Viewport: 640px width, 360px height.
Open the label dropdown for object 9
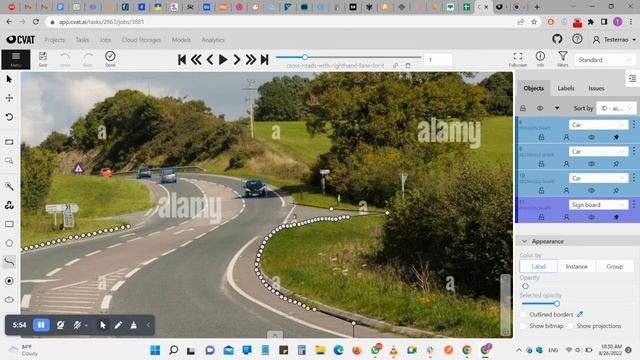point(598,151)
